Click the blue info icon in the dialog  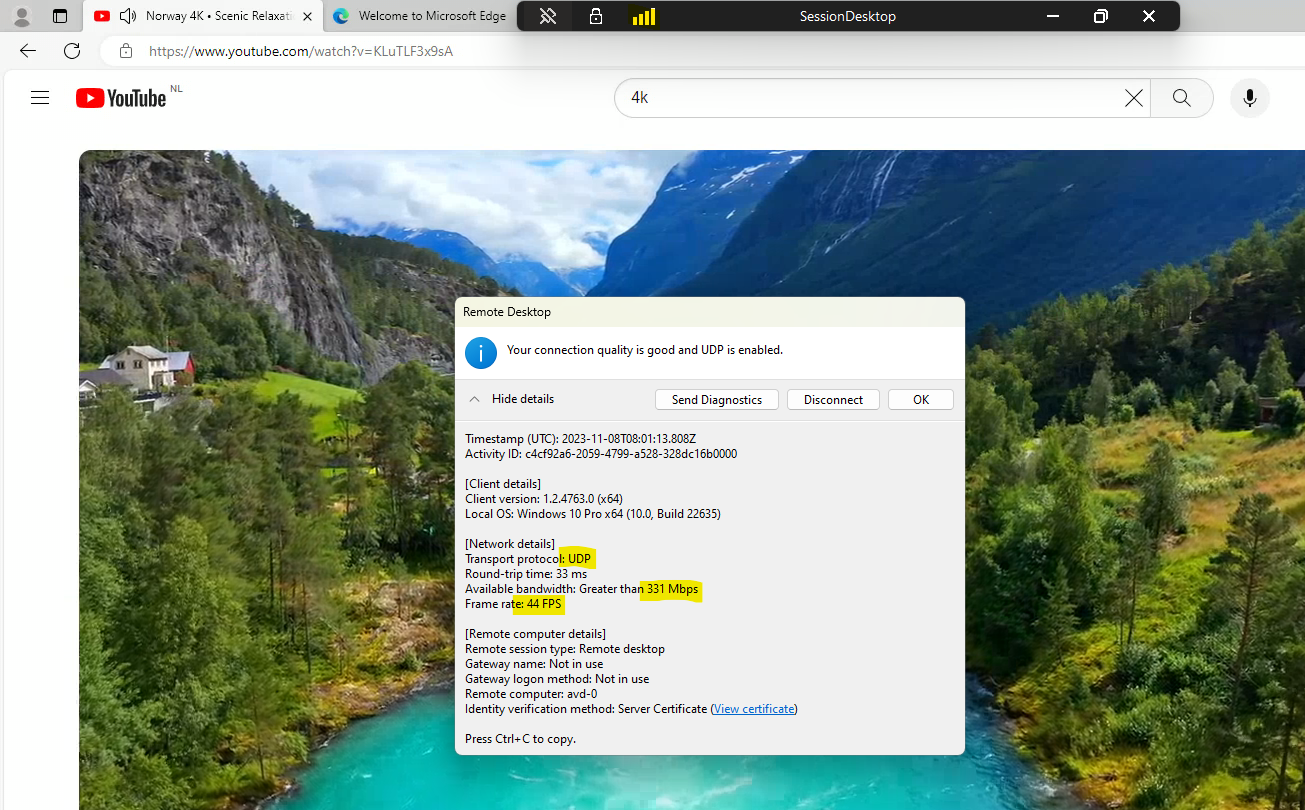coord(481,352)
